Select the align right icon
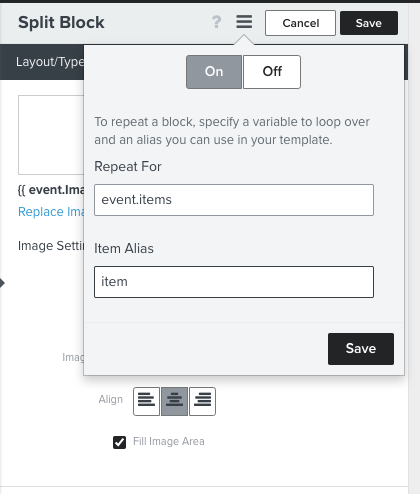The width and height of the screenshot is (420, 494). pos(202,401)
